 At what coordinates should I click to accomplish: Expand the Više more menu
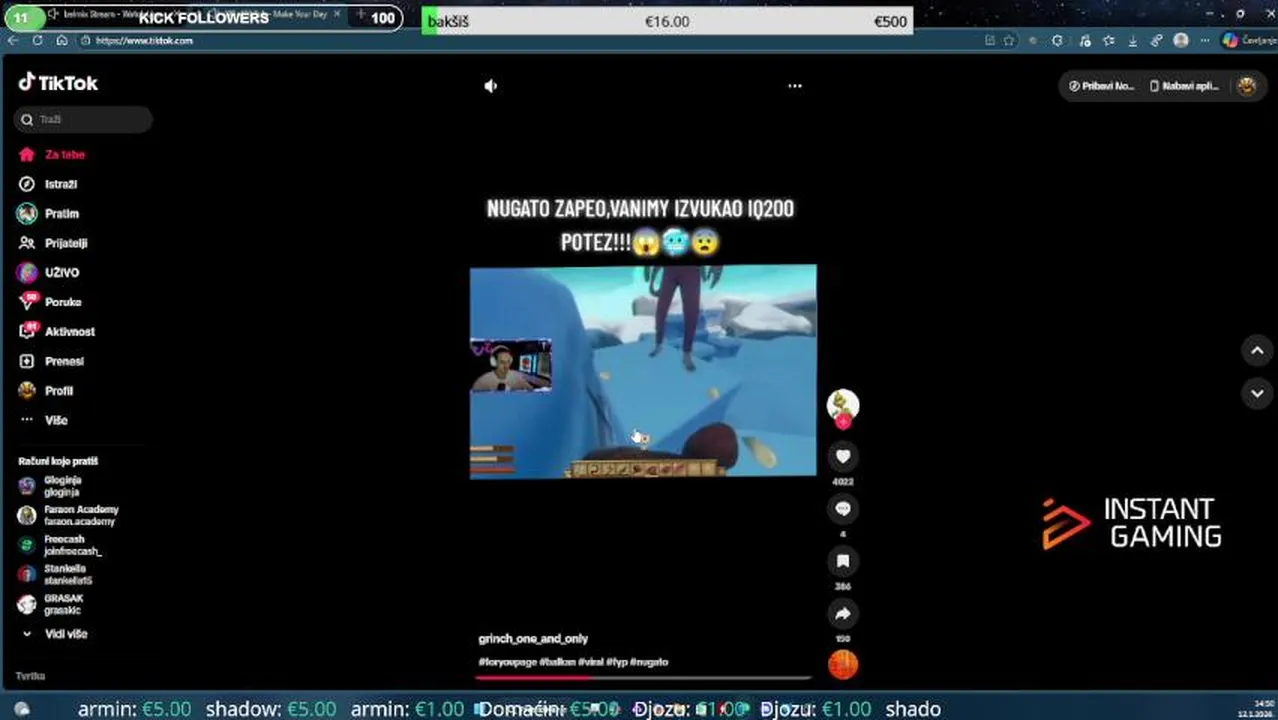(x=43, y=420)
